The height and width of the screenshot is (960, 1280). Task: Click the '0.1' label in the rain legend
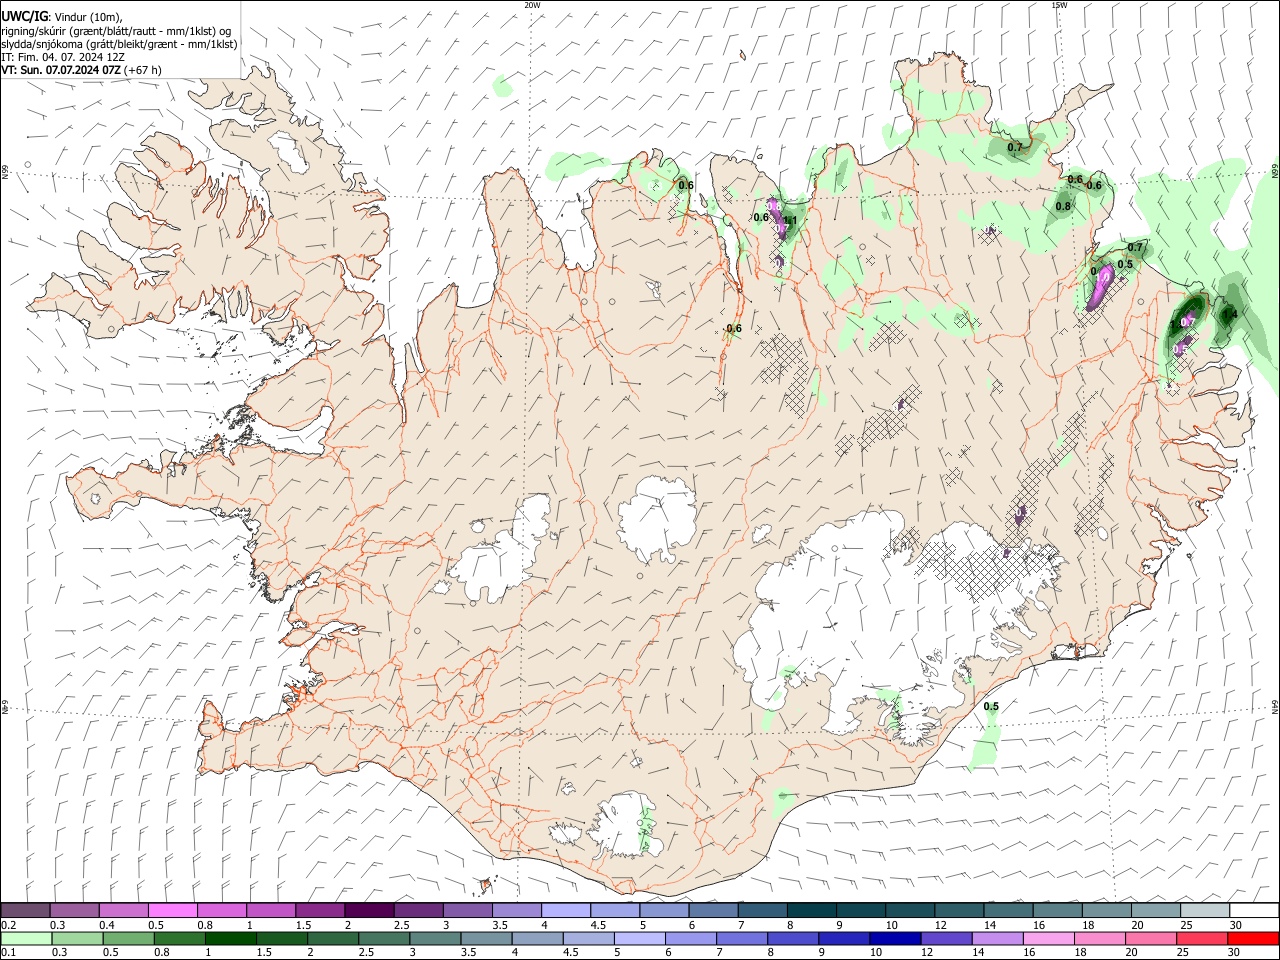pyautogui.click(x=9, y=953)
